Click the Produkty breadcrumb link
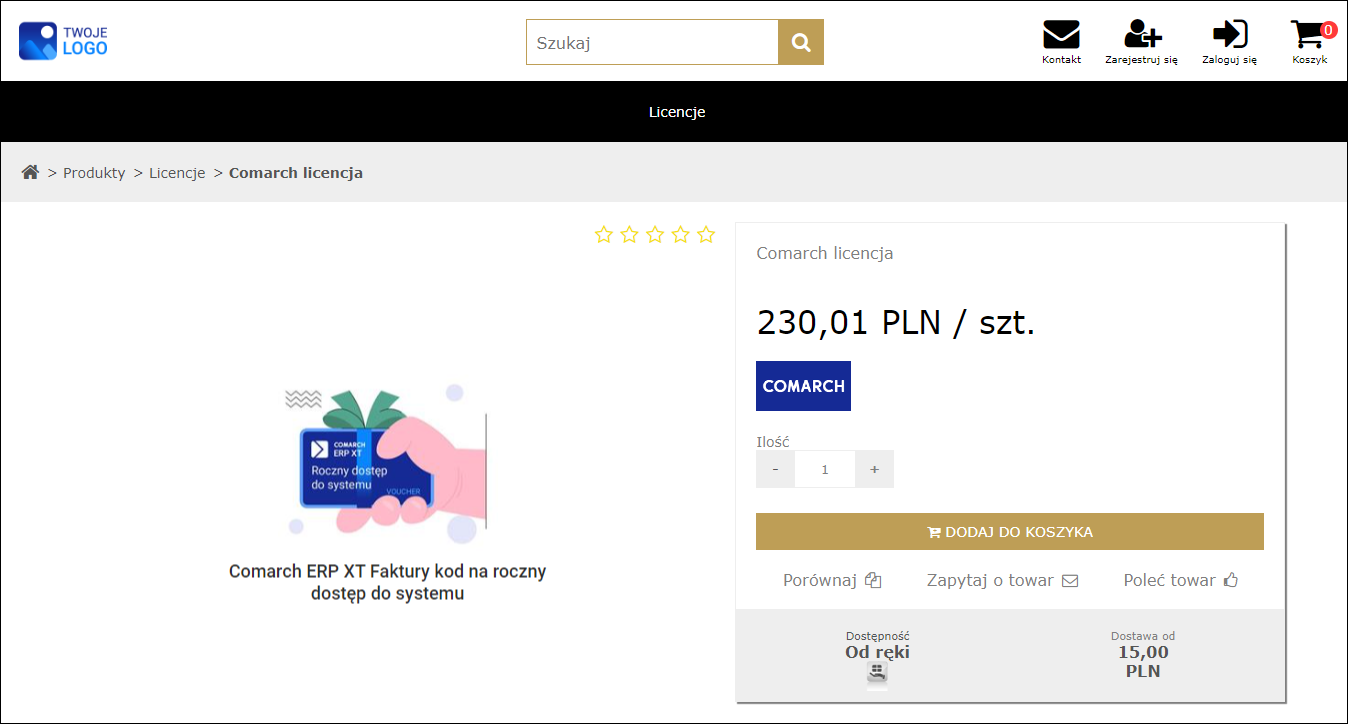 tap(94, 173)
